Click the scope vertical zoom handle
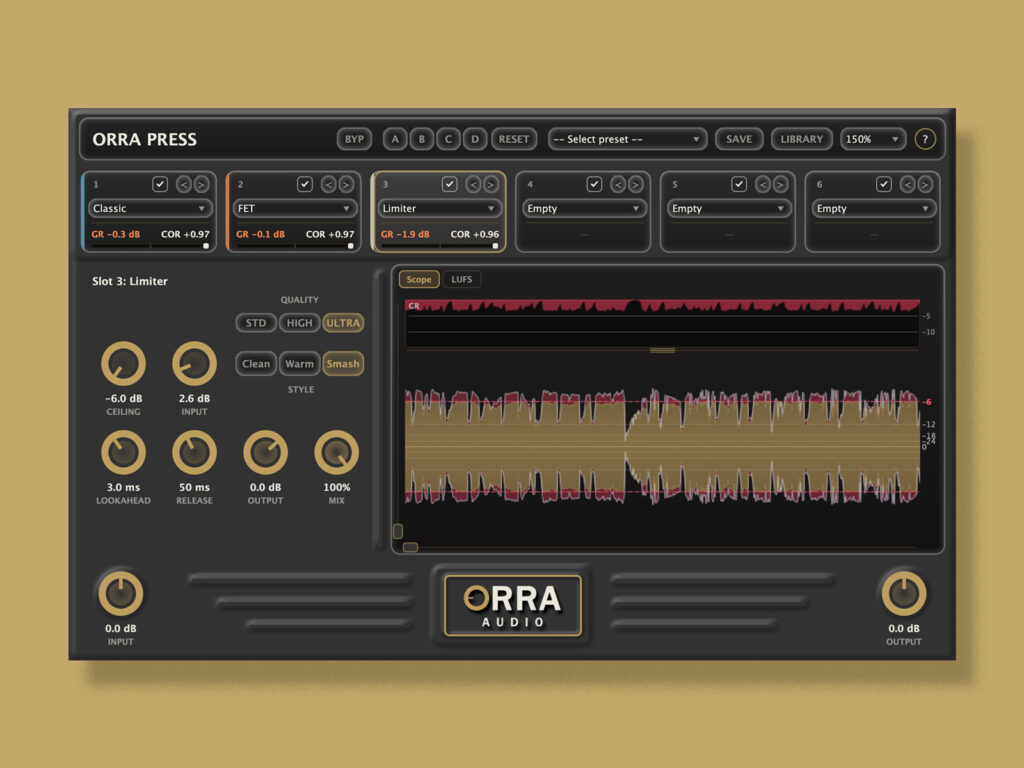 click(x=398, y=531)
